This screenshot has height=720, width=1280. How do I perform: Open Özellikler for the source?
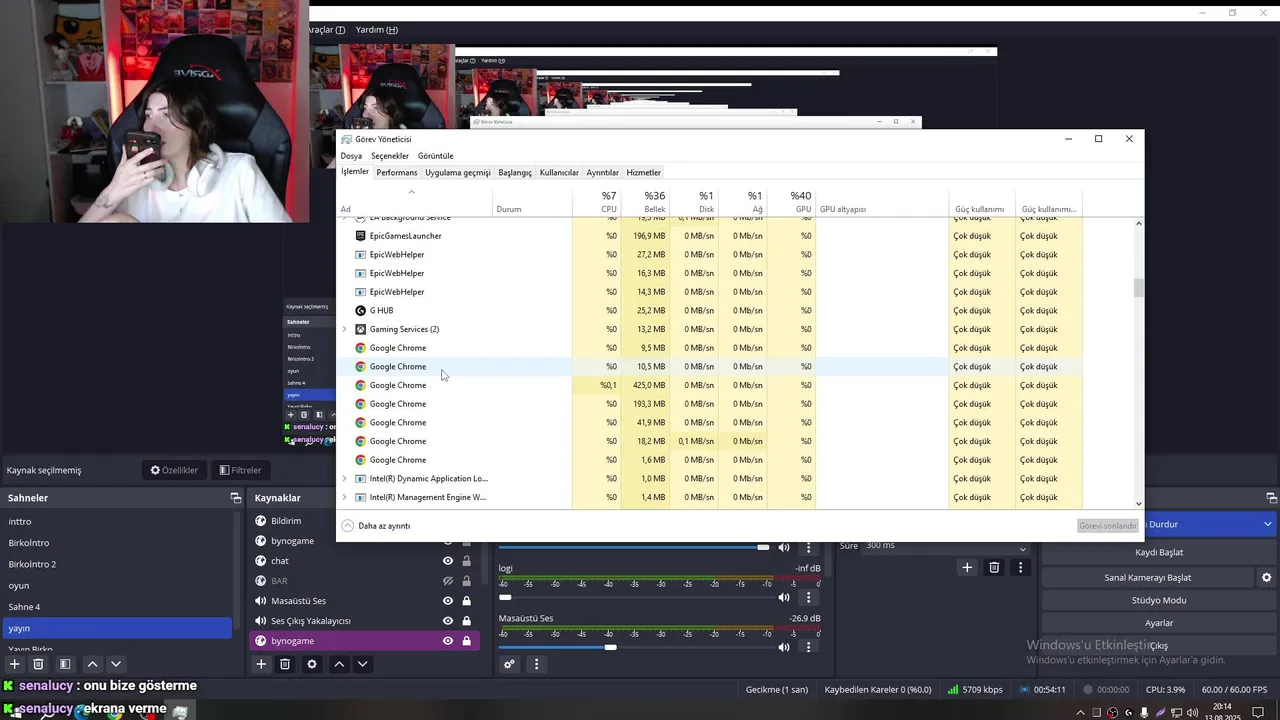click(x=174, y=470)
